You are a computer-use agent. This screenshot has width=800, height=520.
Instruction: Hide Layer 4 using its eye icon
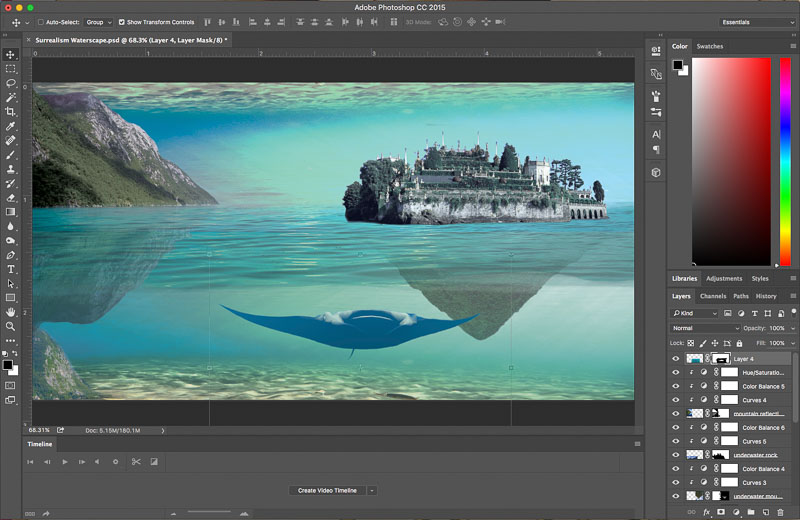676,359
